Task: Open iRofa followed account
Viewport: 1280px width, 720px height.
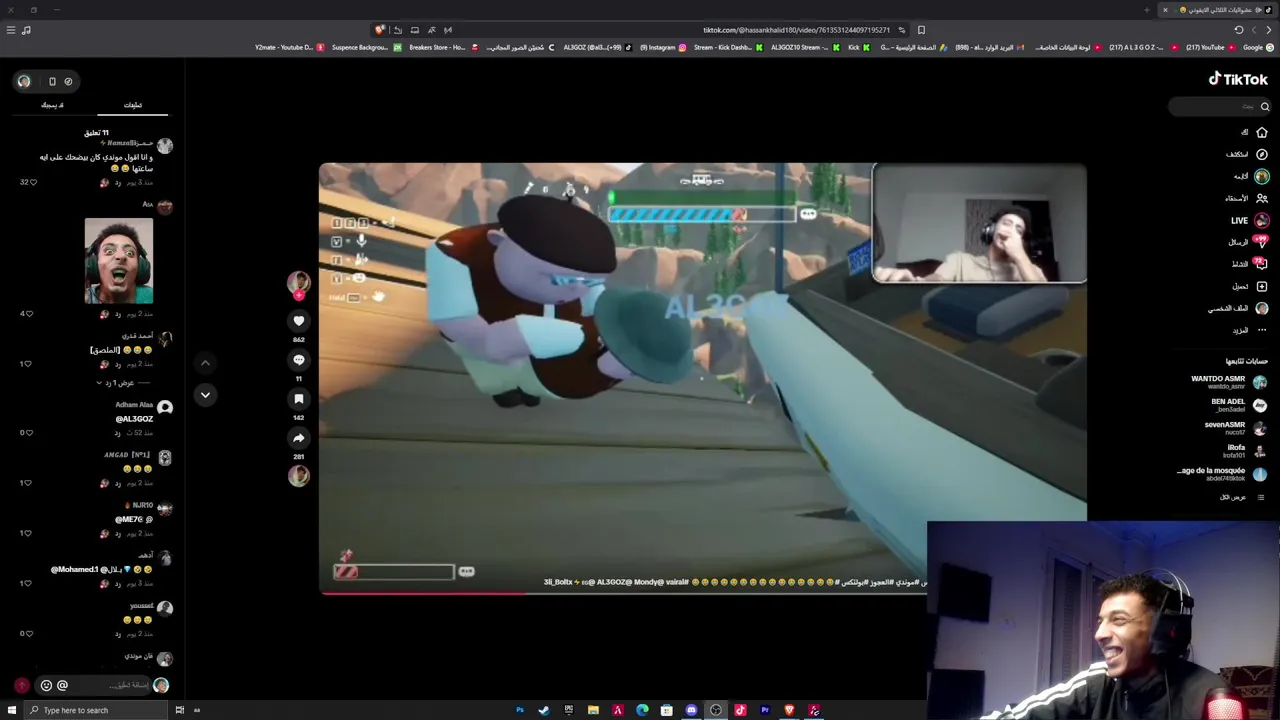Action: (x=1246, y=451)
